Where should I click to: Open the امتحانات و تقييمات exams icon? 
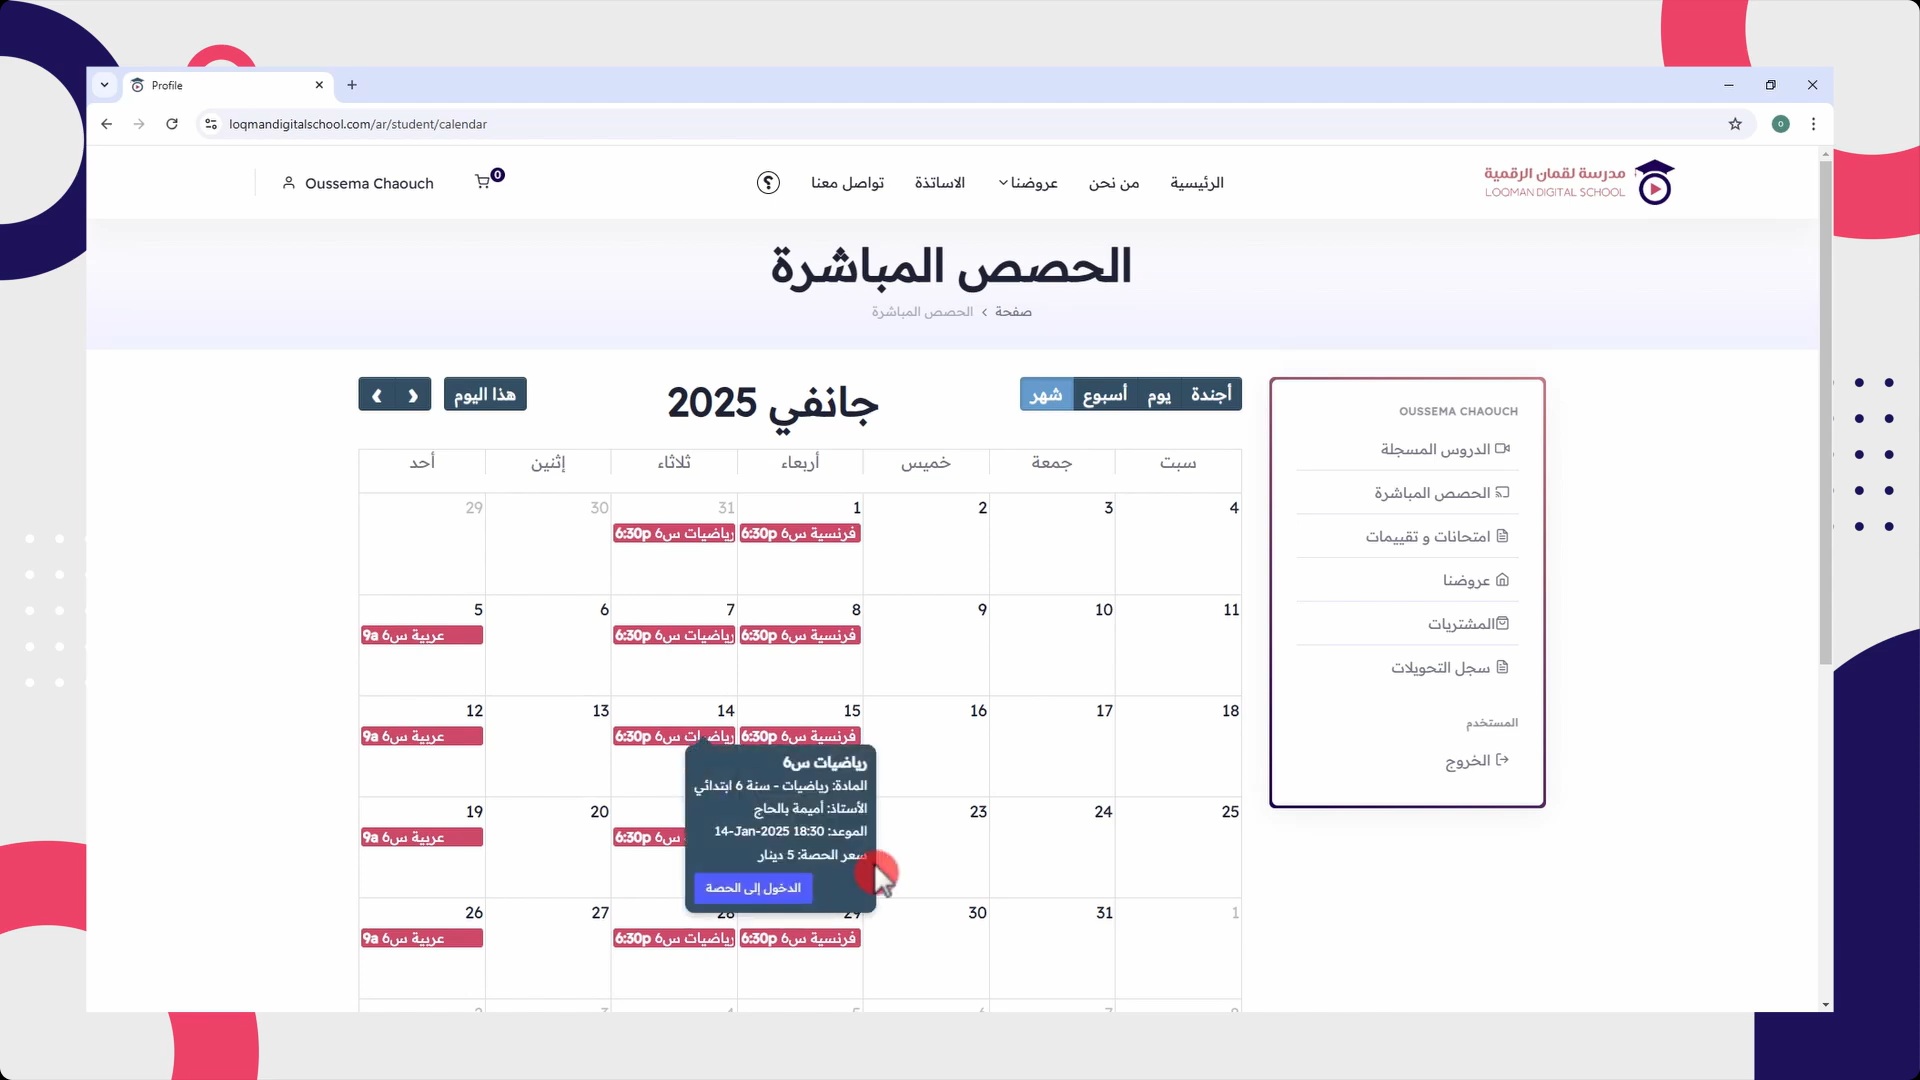coord(1504,536)
